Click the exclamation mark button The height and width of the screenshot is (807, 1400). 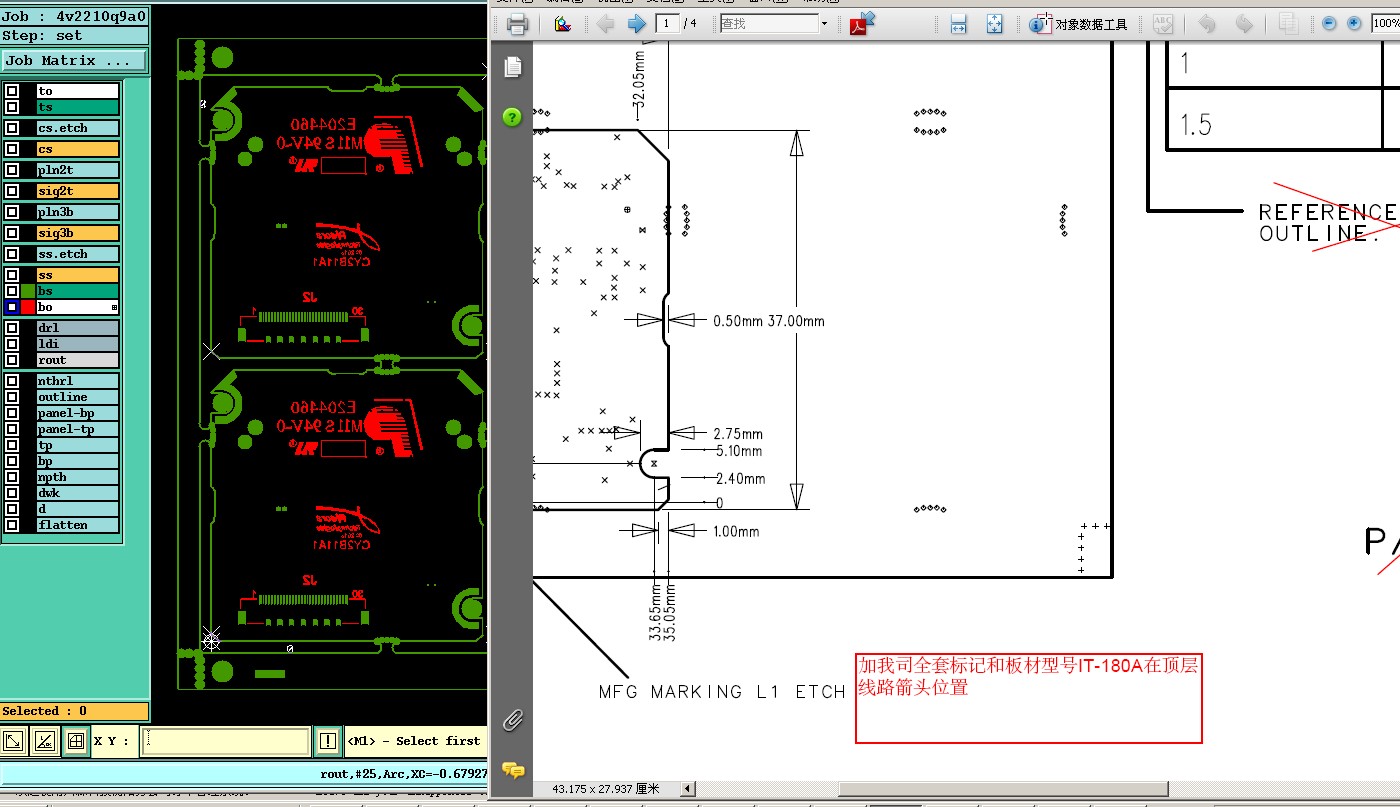[328, 741]
